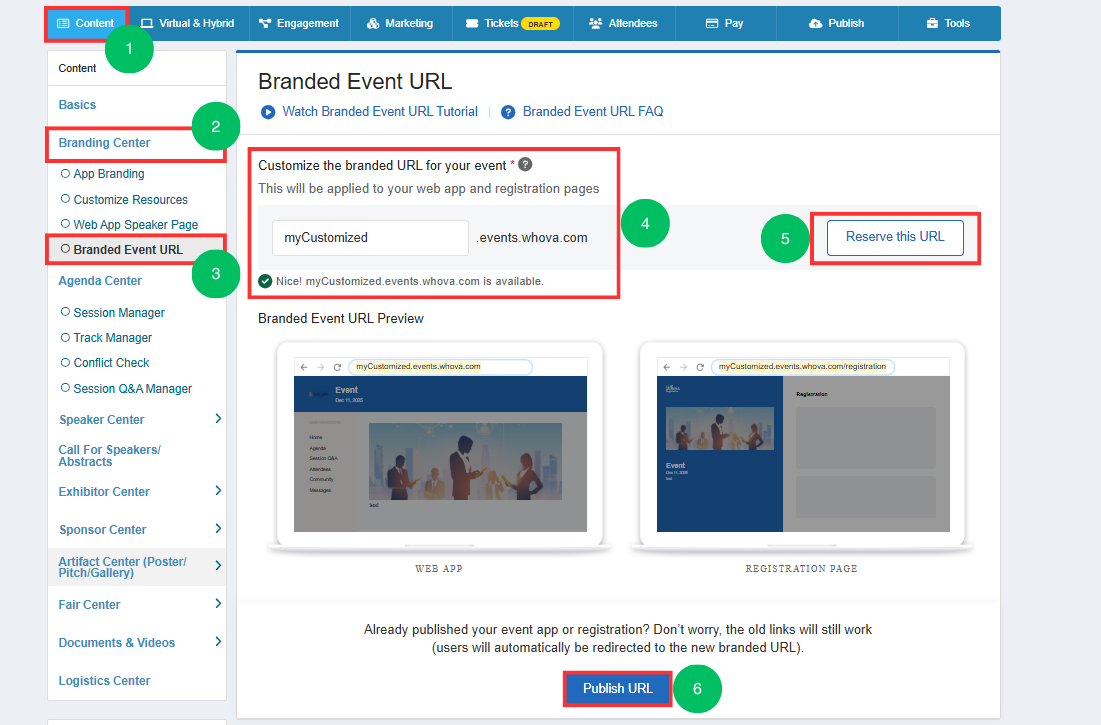Click the 'is available' confirmation message

410,281
